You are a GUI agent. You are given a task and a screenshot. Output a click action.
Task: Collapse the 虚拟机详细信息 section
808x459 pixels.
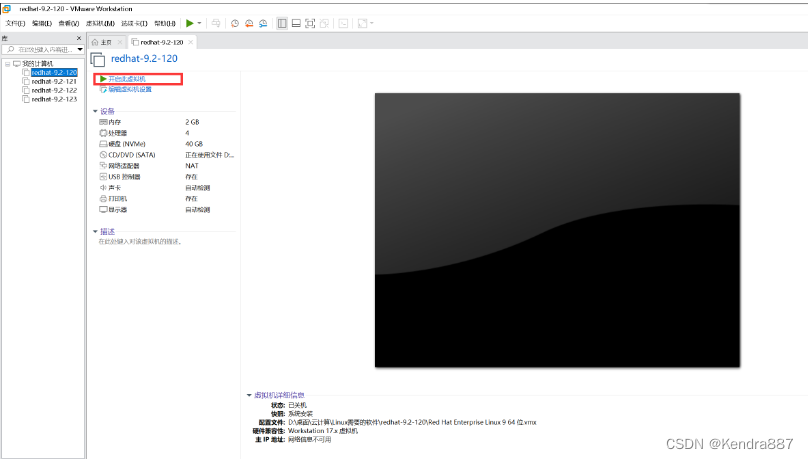coord(249,395)
